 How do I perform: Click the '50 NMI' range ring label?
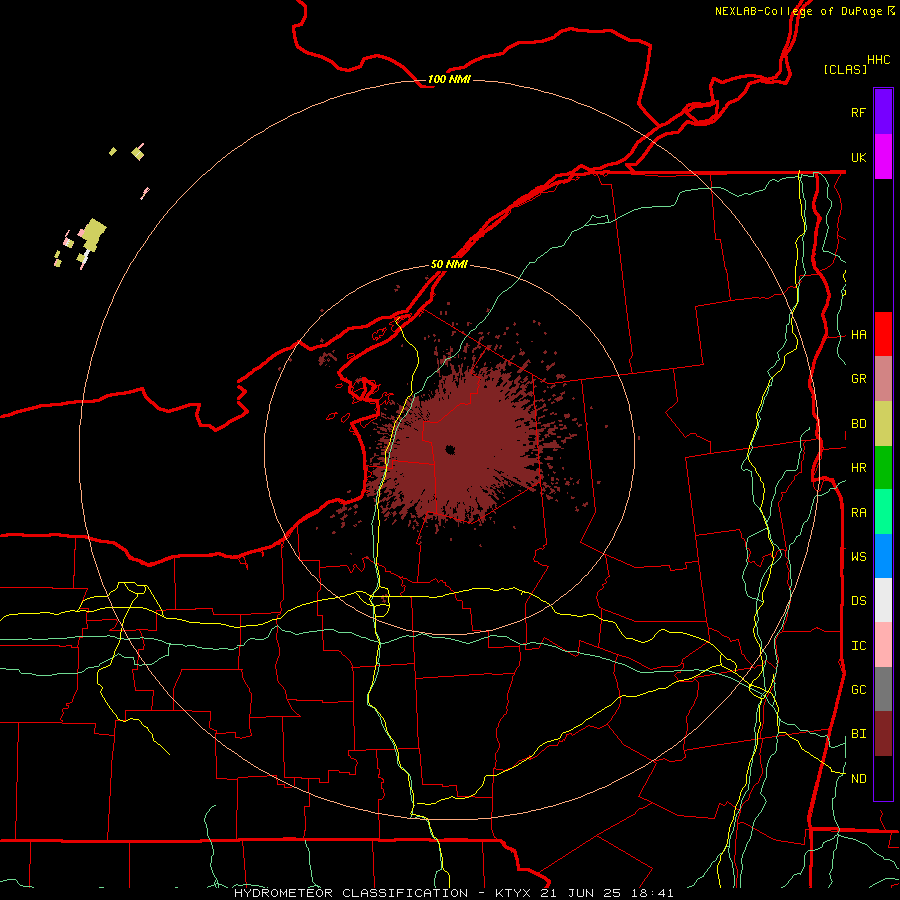click(449, 264)
